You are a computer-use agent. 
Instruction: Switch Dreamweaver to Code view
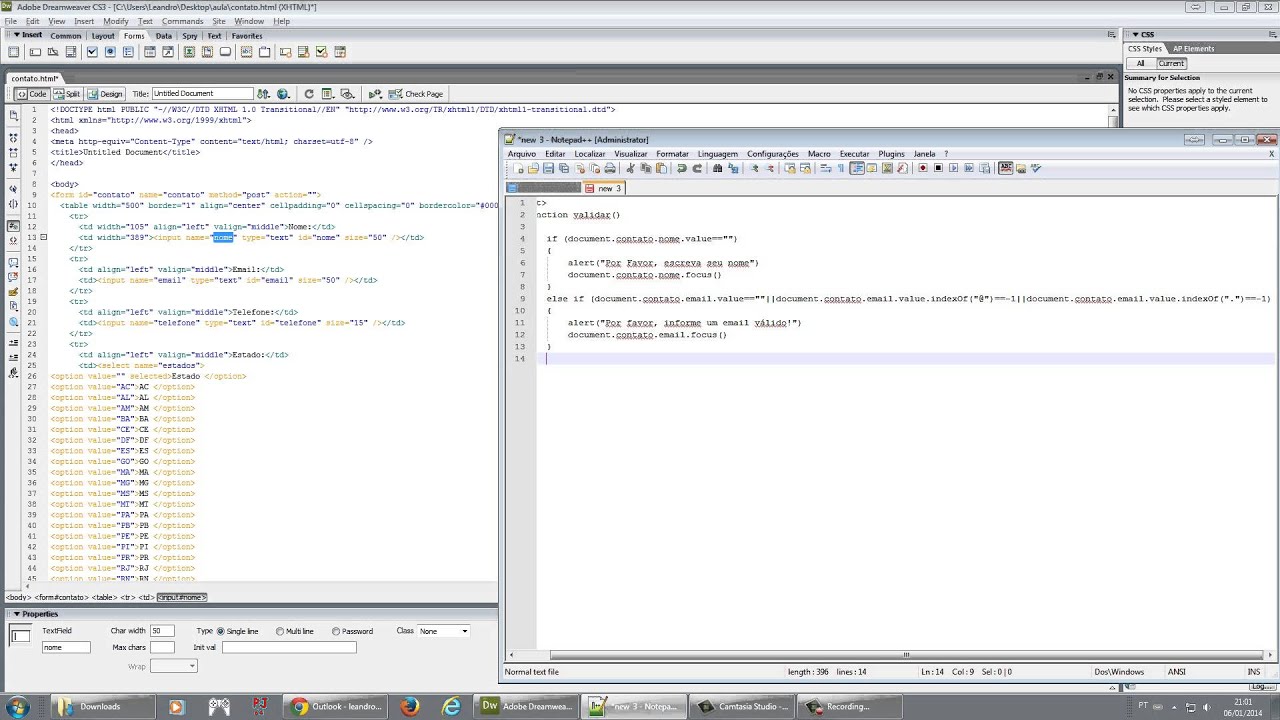pos(32,94)
